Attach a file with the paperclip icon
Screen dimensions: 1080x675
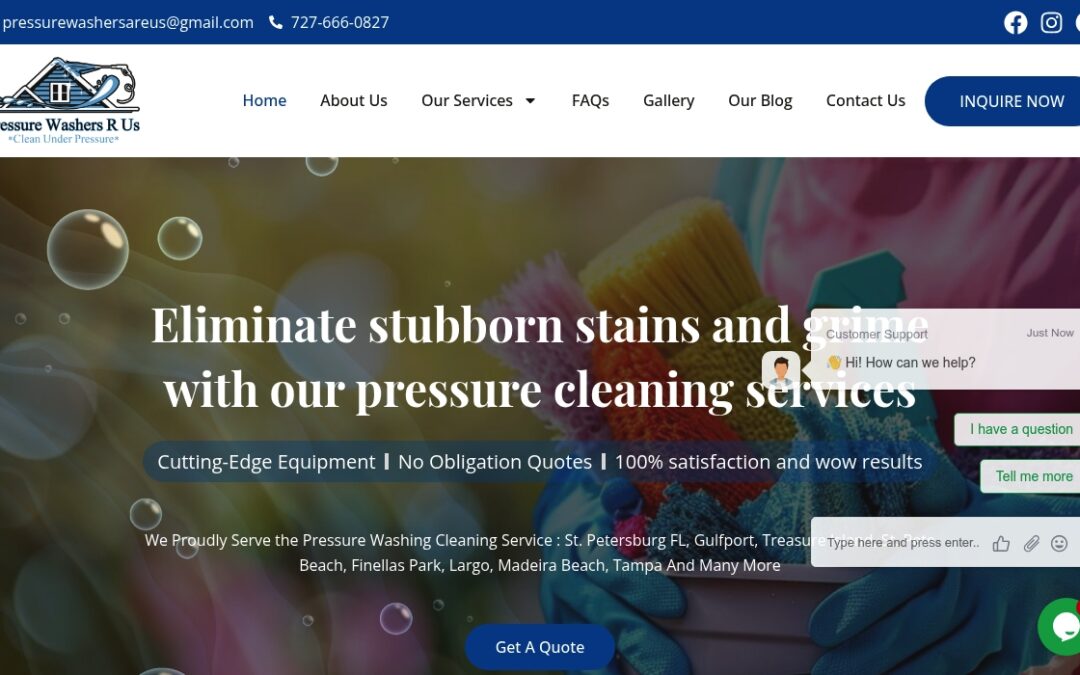[1031, 543]
